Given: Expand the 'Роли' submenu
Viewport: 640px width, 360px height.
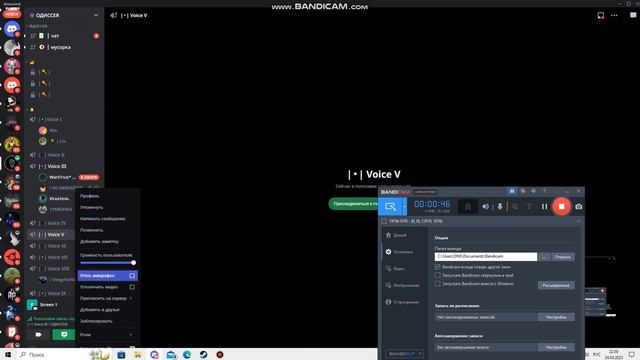Looking at the screenshot, I should (x=107, y=335).
